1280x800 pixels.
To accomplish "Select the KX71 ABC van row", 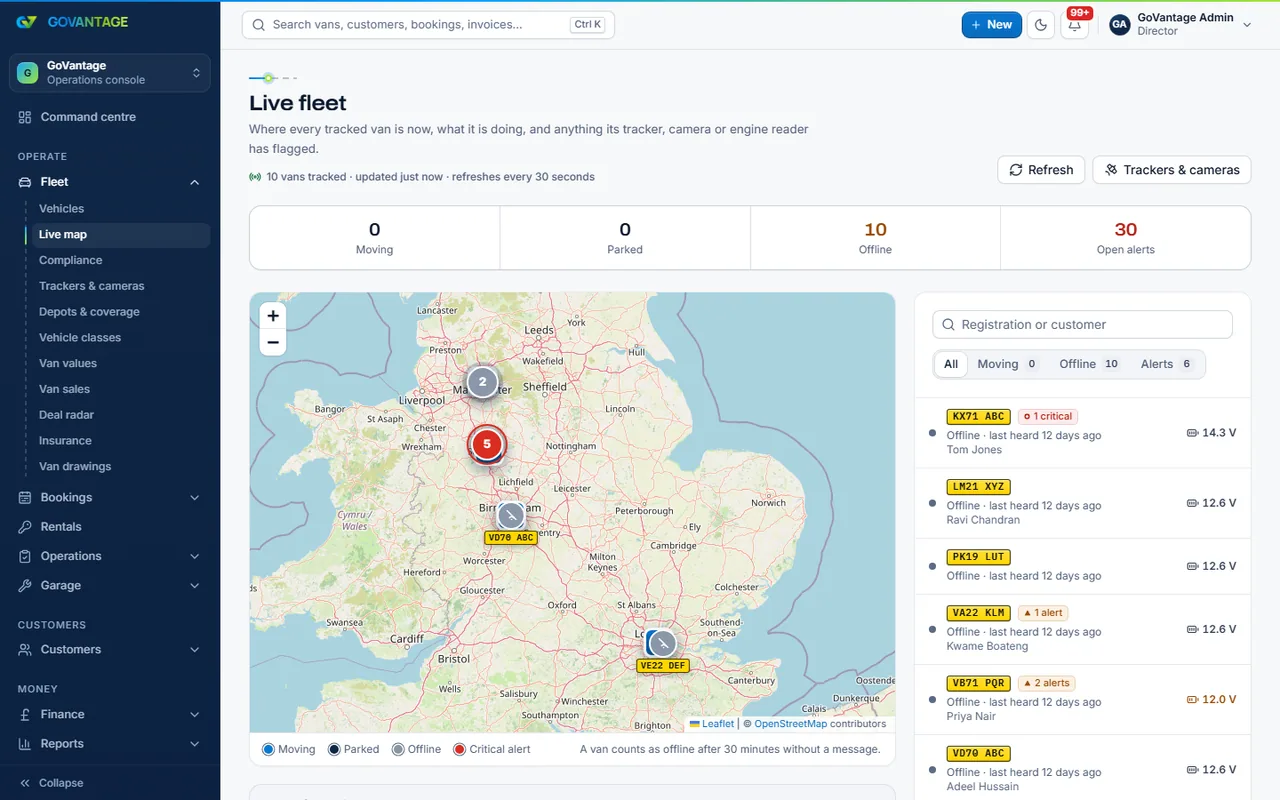I will tap(1082, 433).
